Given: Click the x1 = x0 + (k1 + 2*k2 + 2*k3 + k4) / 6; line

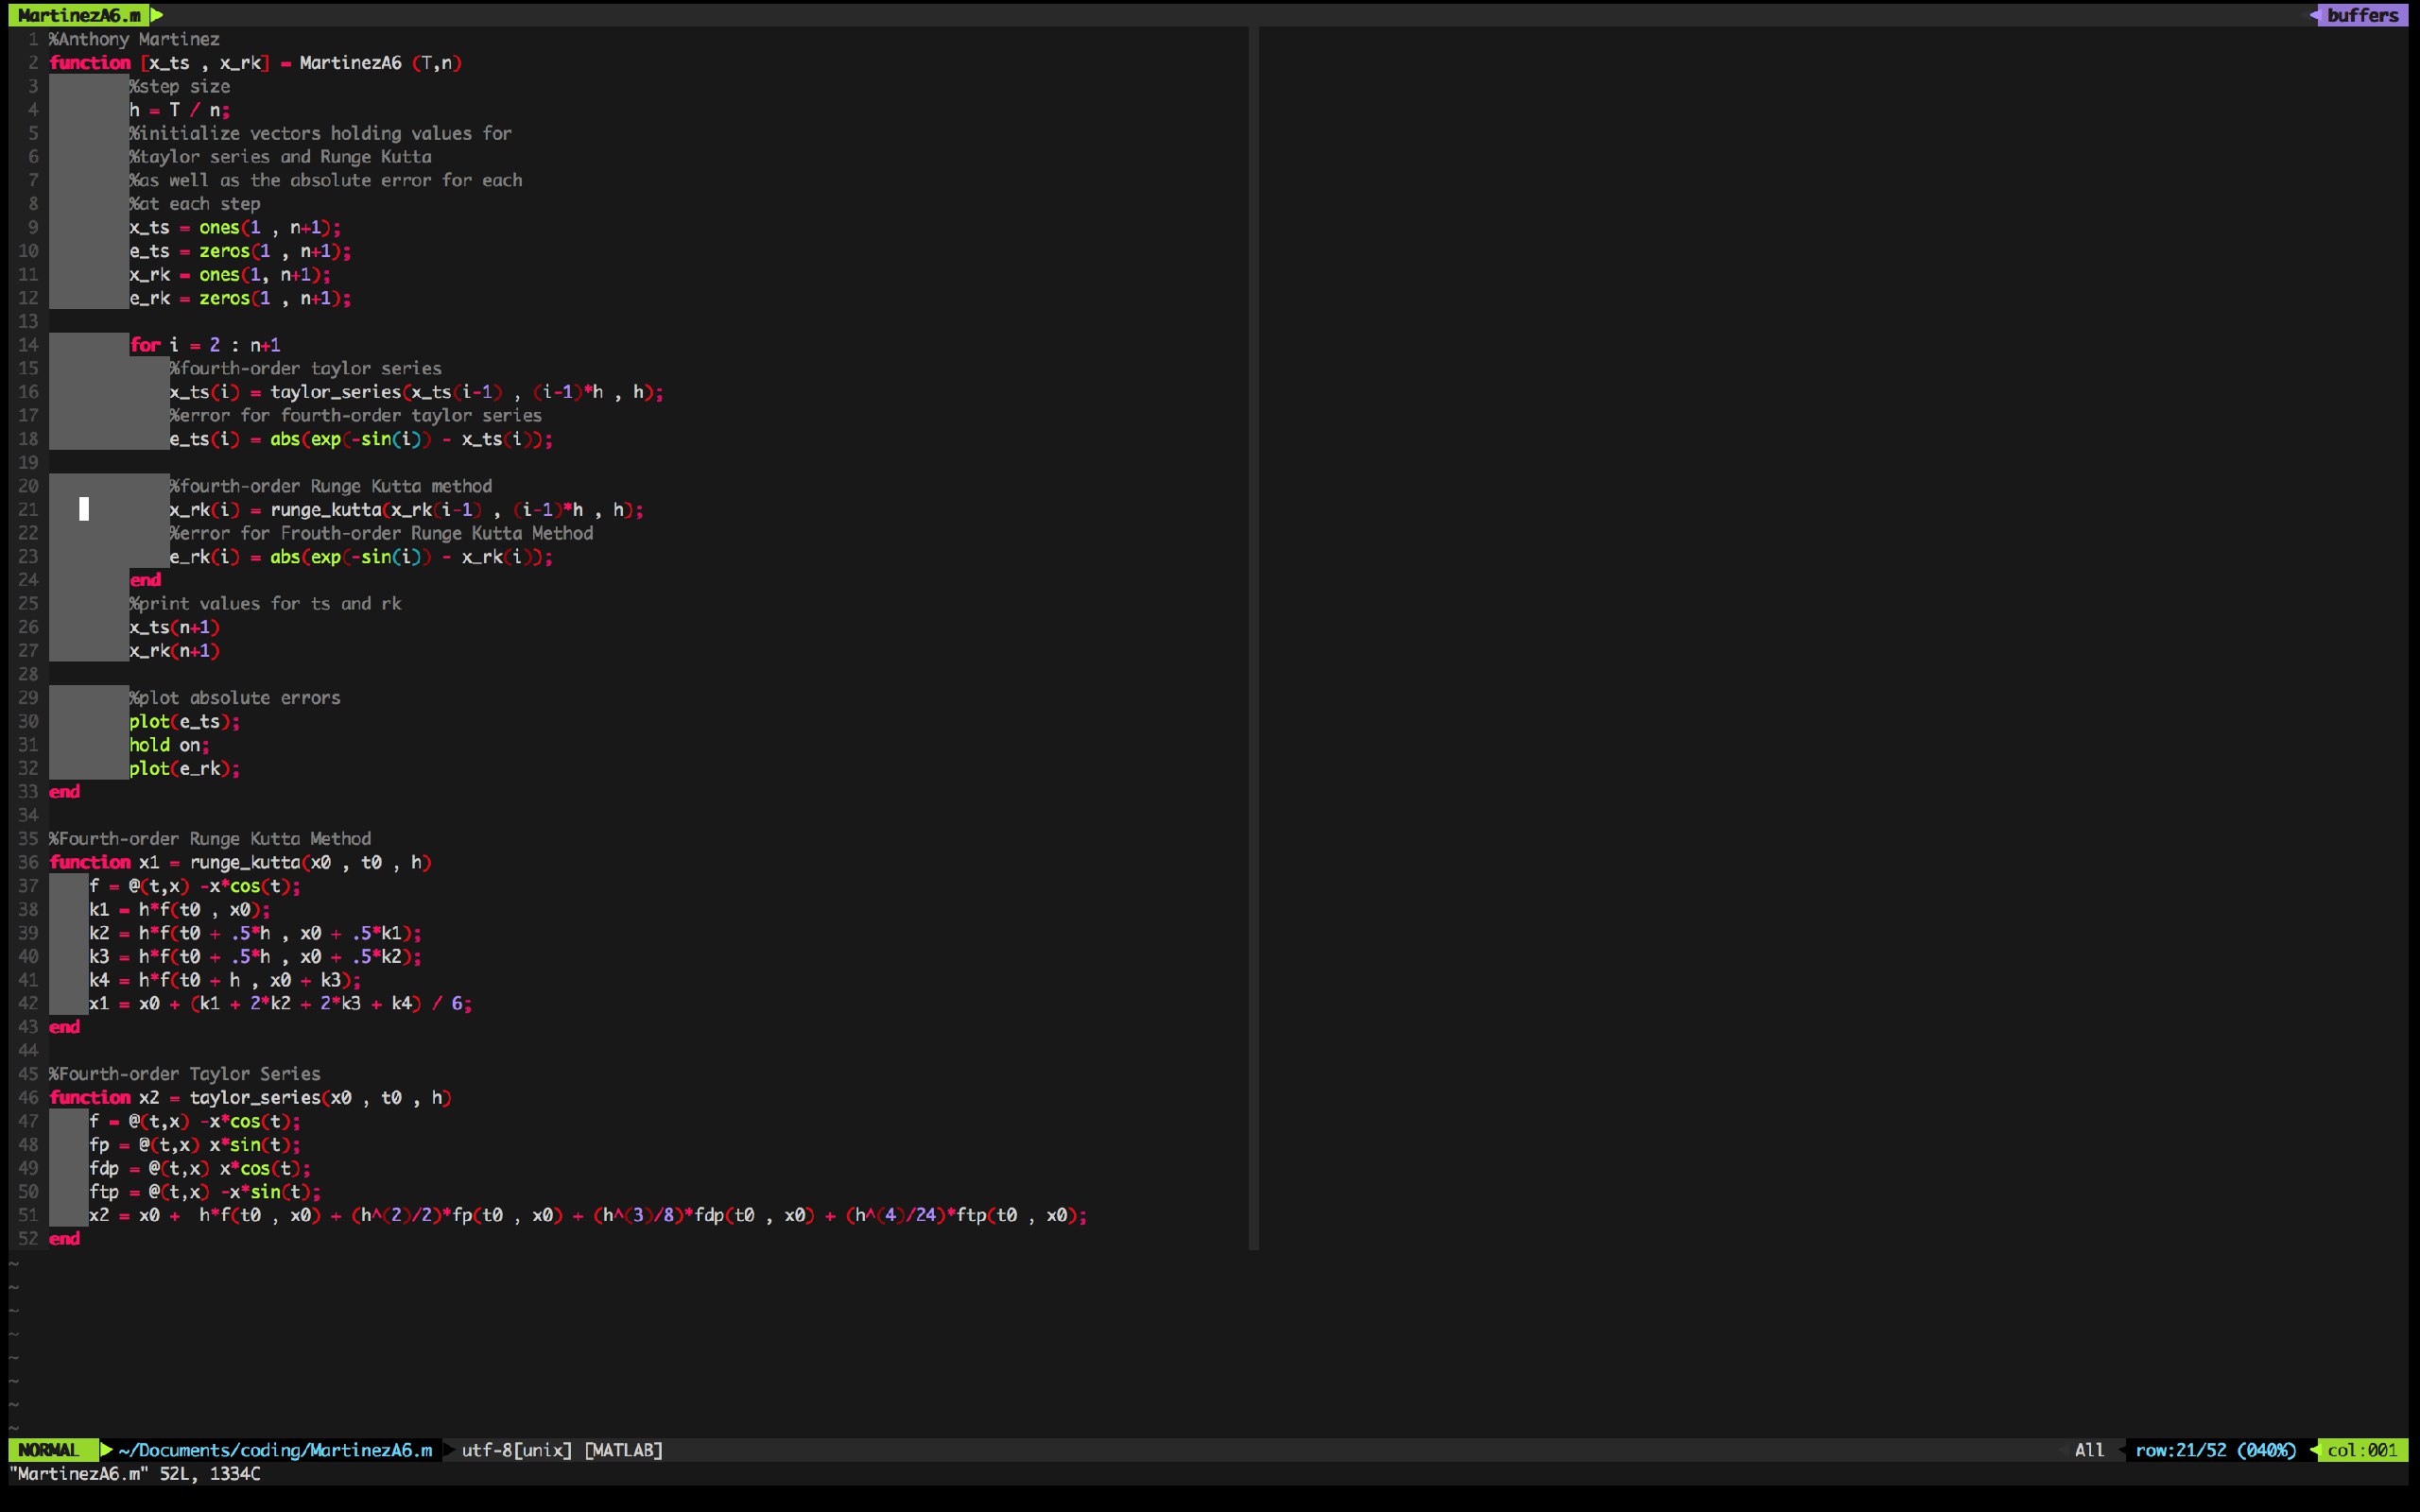Looking at the screenshot, I should [280, 1004].
